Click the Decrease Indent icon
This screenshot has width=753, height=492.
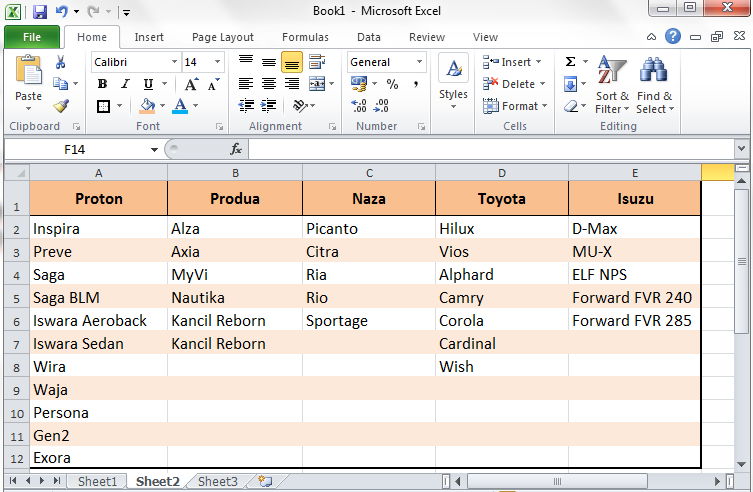pyautogui.click(x=246, y=106)
